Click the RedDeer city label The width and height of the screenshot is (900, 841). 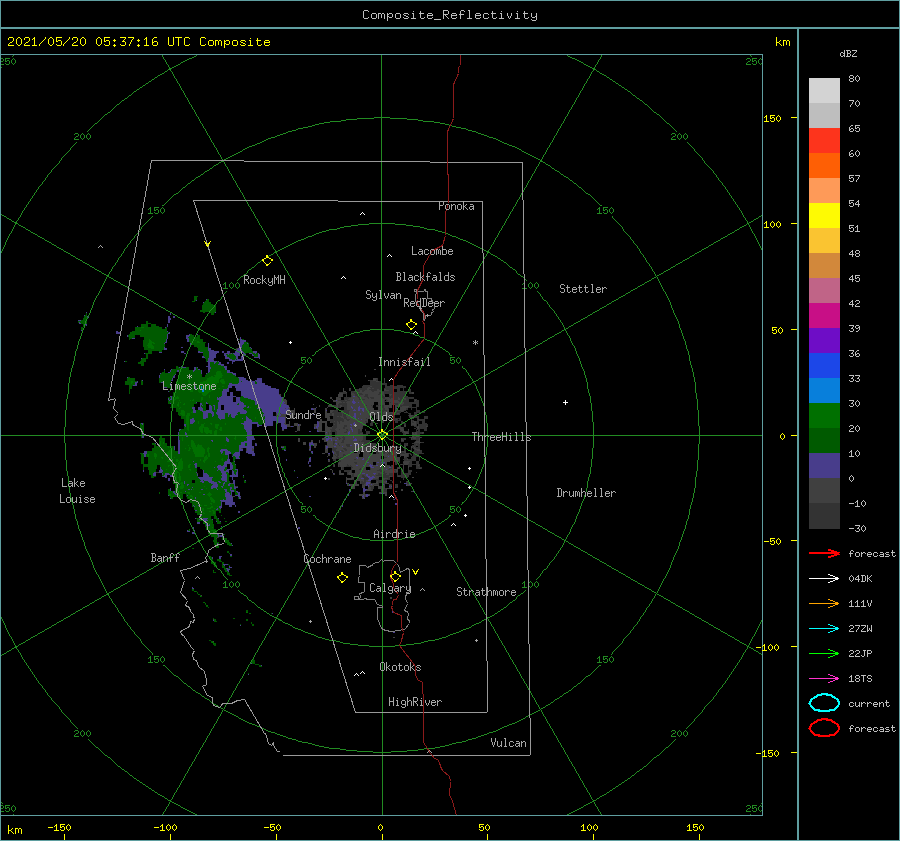pyautogui.click(x=424, y=303)
